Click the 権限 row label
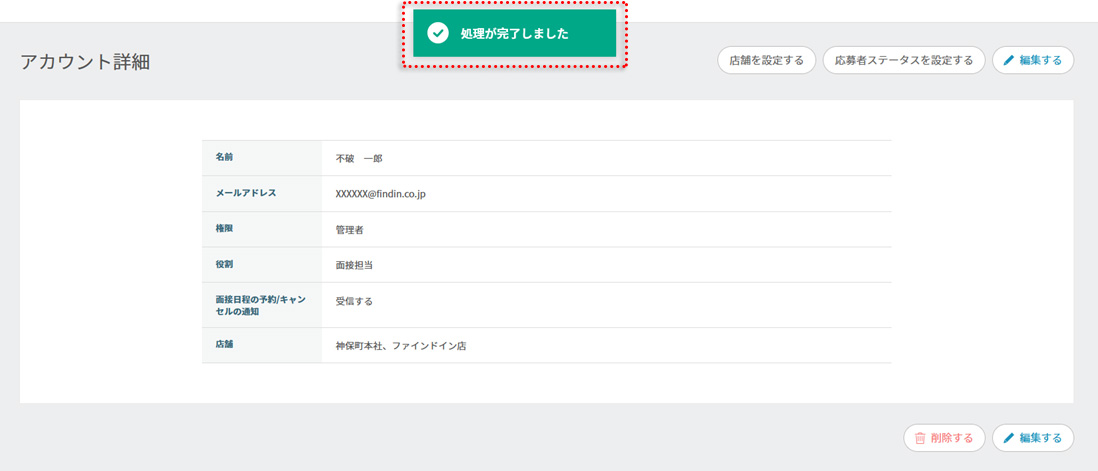The width and height of the screenshot is (1098, 471). [224, 229]
